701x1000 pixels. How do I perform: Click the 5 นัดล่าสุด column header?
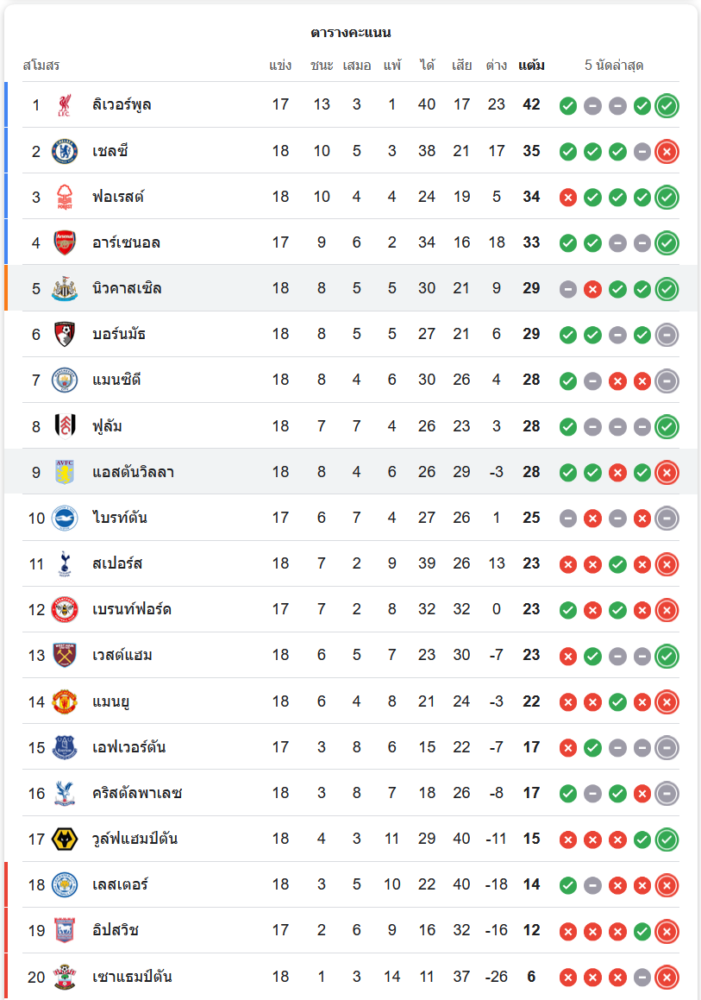[x=614, y=66]
